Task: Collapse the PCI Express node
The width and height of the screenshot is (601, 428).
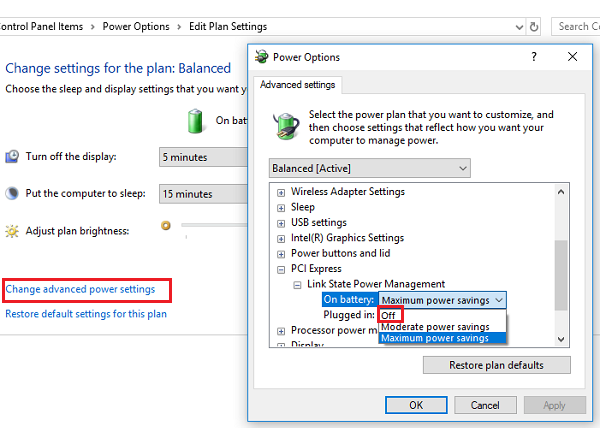Action: coord(281,270)
